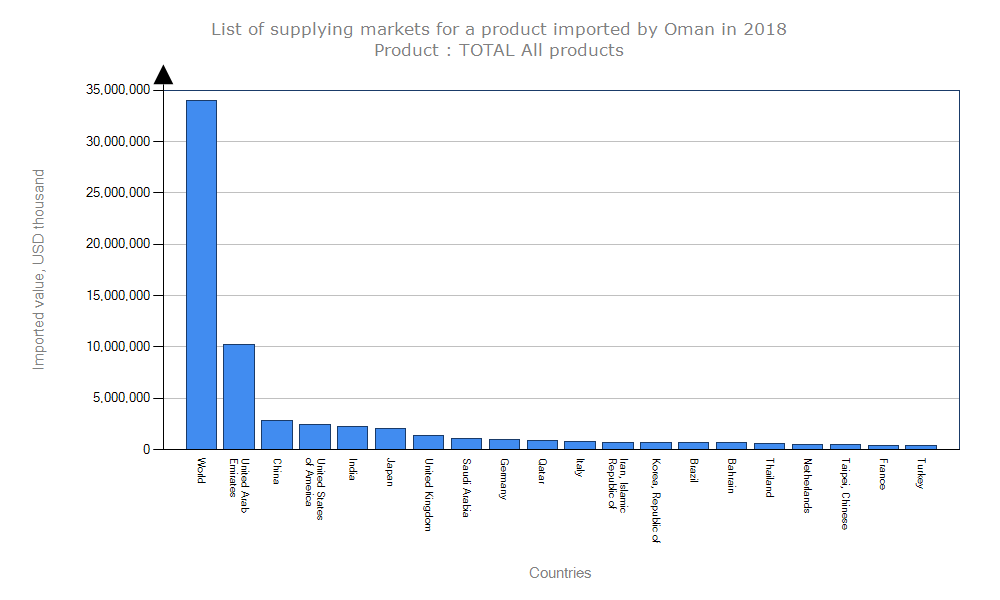
Task: Select the China bar
Action: 277,435
